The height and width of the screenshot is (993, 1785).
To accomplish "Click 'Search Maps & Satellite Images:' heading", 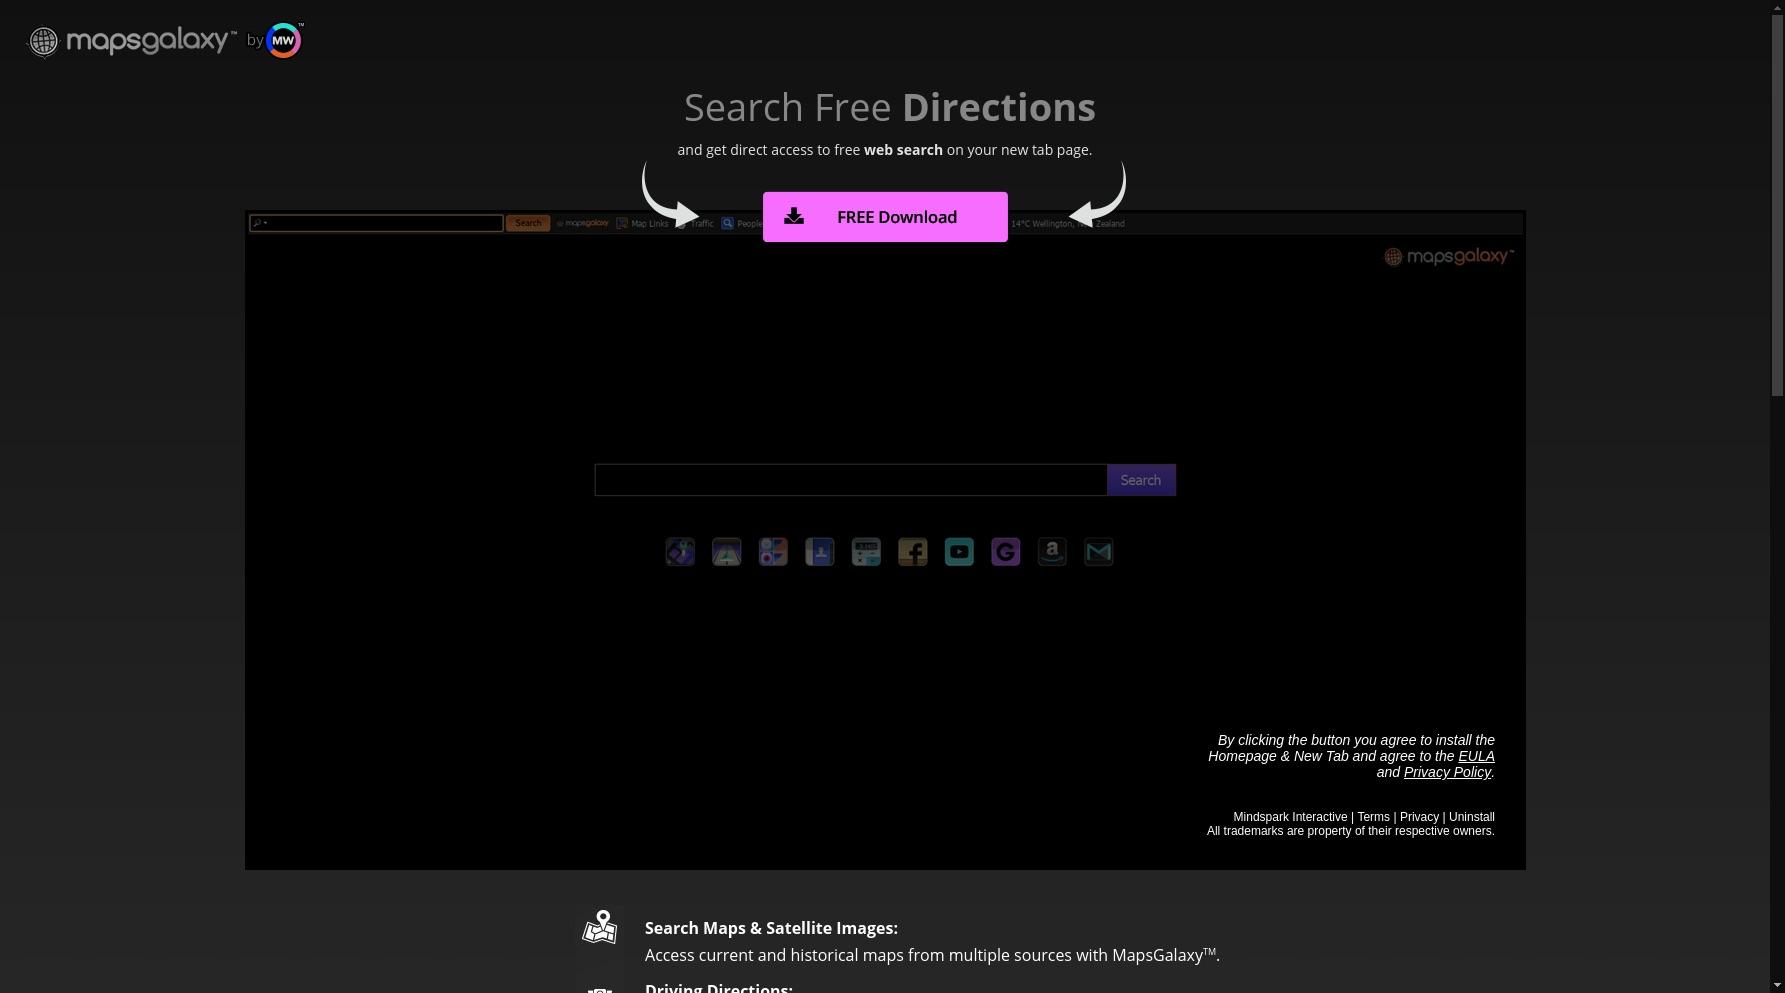I will 771,928.
